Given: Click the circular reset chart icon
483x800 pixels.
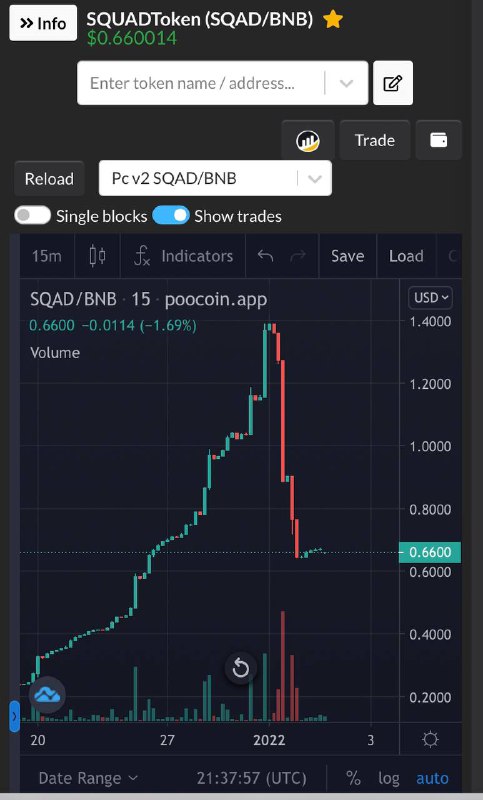Looking at the screenshot, I should point(241,668).
